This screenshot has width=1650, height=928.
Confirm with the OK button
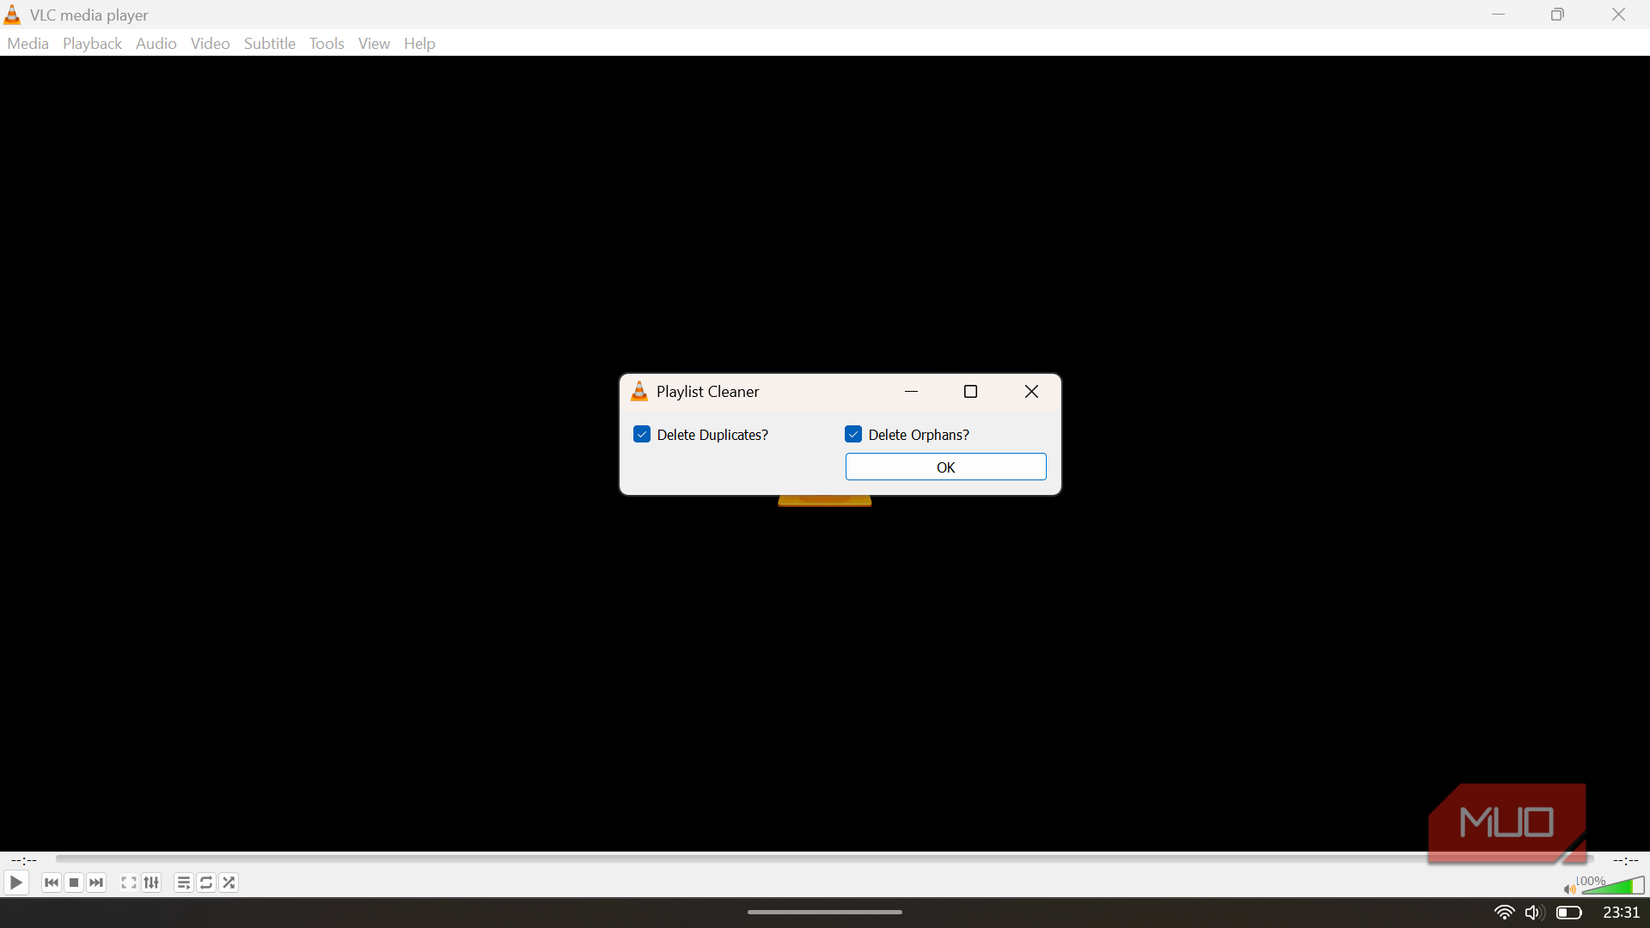945,467
